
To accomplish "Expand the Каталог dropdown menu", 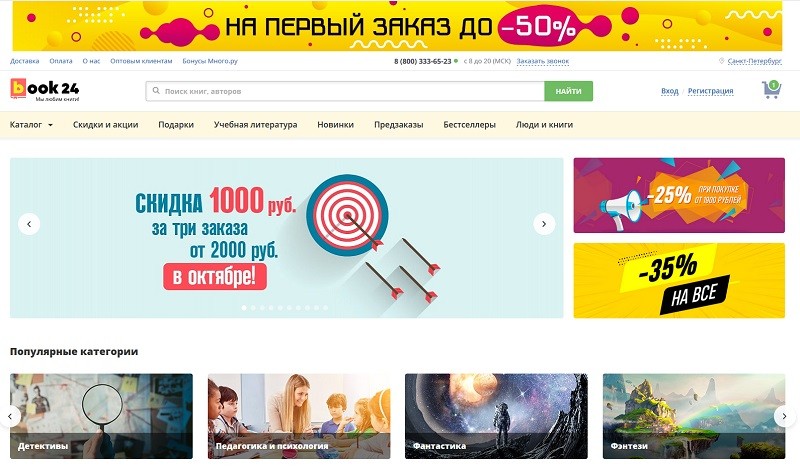I will (31, 125).
